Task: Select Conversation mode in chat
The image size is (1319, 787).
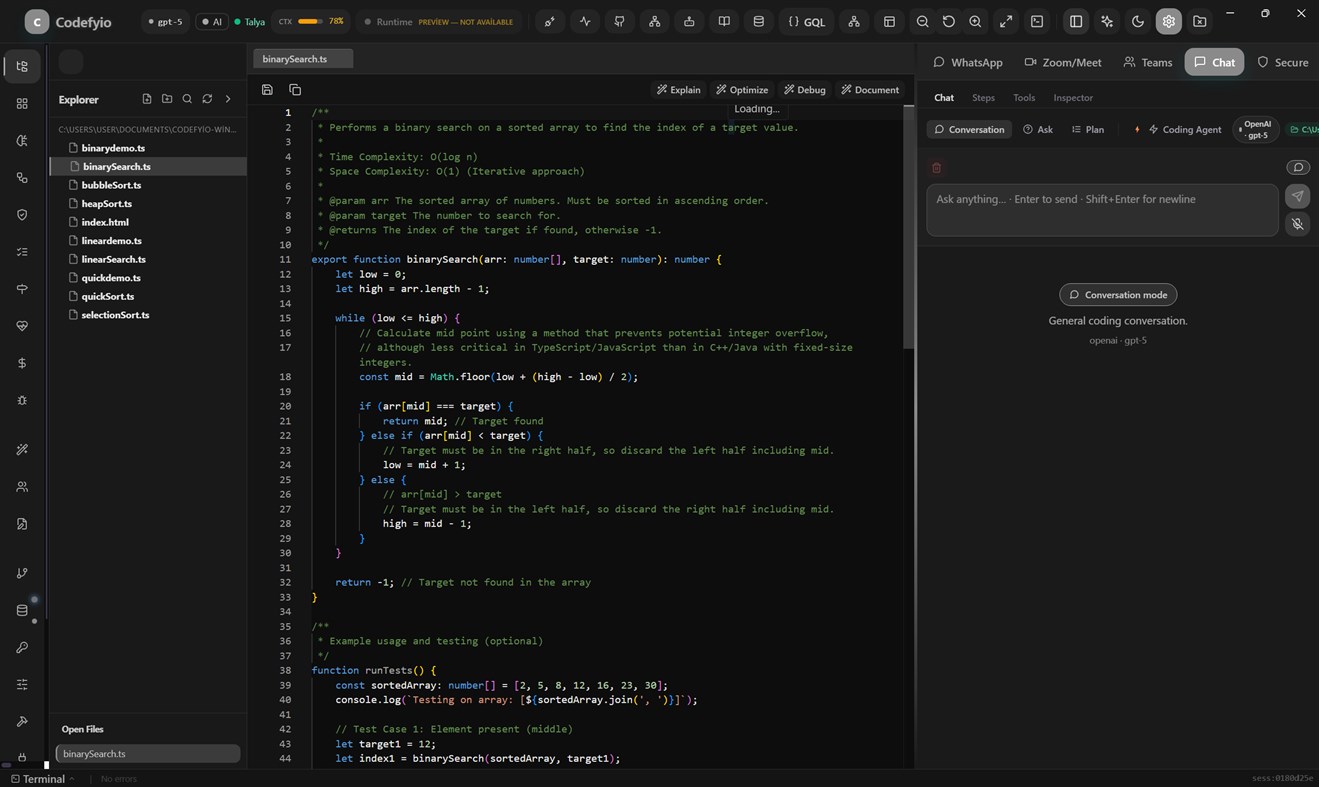Action: click(969, 129)
